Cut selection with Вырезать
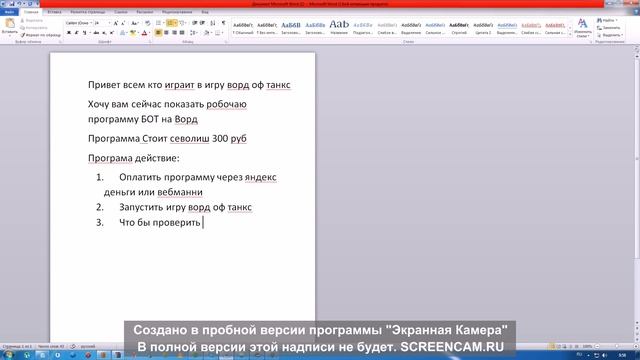The height and width of the screenshot is (360, 640). point(31,20)
